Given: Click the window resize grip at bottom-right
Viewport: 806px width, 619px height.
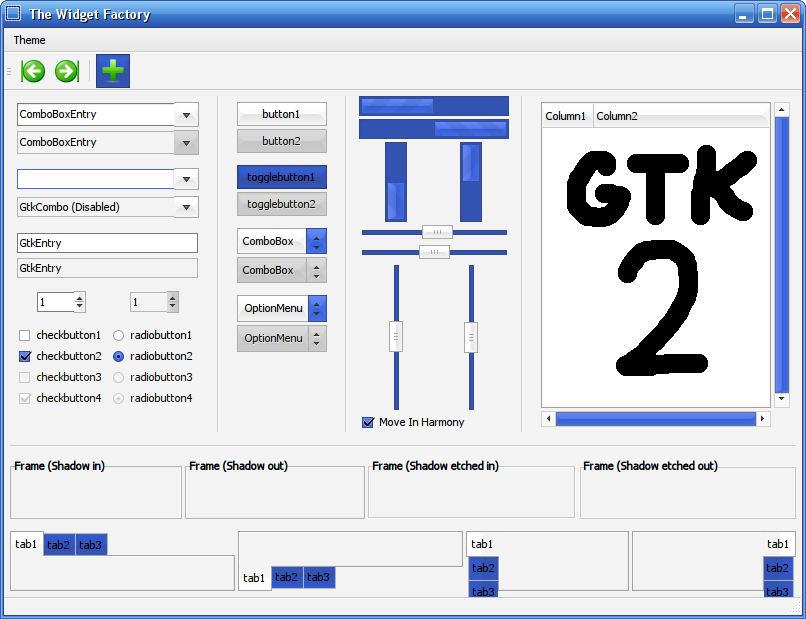Looking at the screenshot, I should click(795, 608).
